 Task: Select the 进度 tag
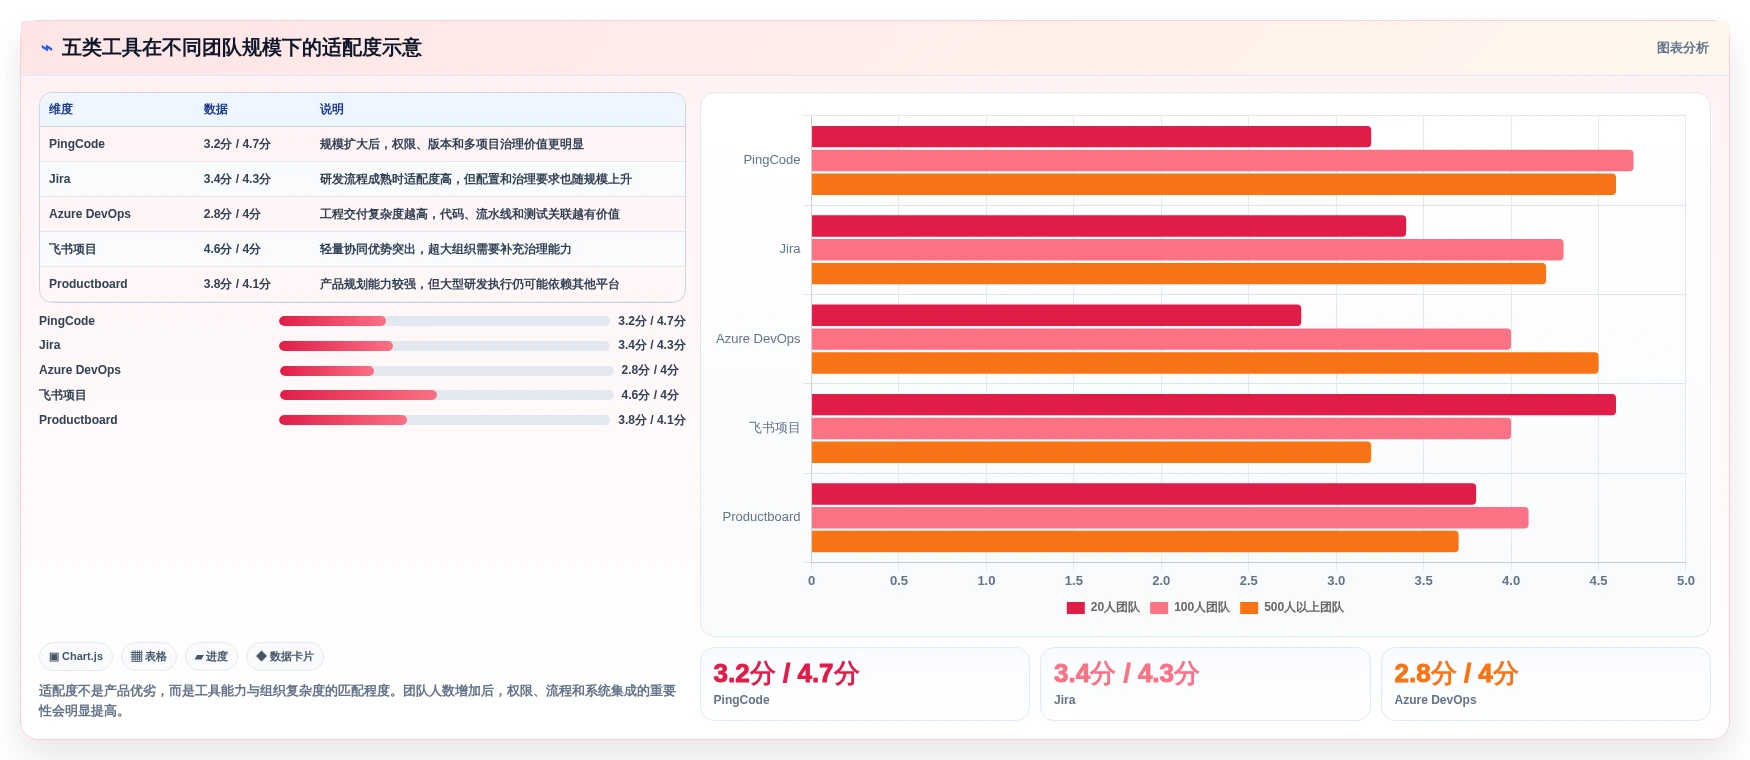click(211, 657)
